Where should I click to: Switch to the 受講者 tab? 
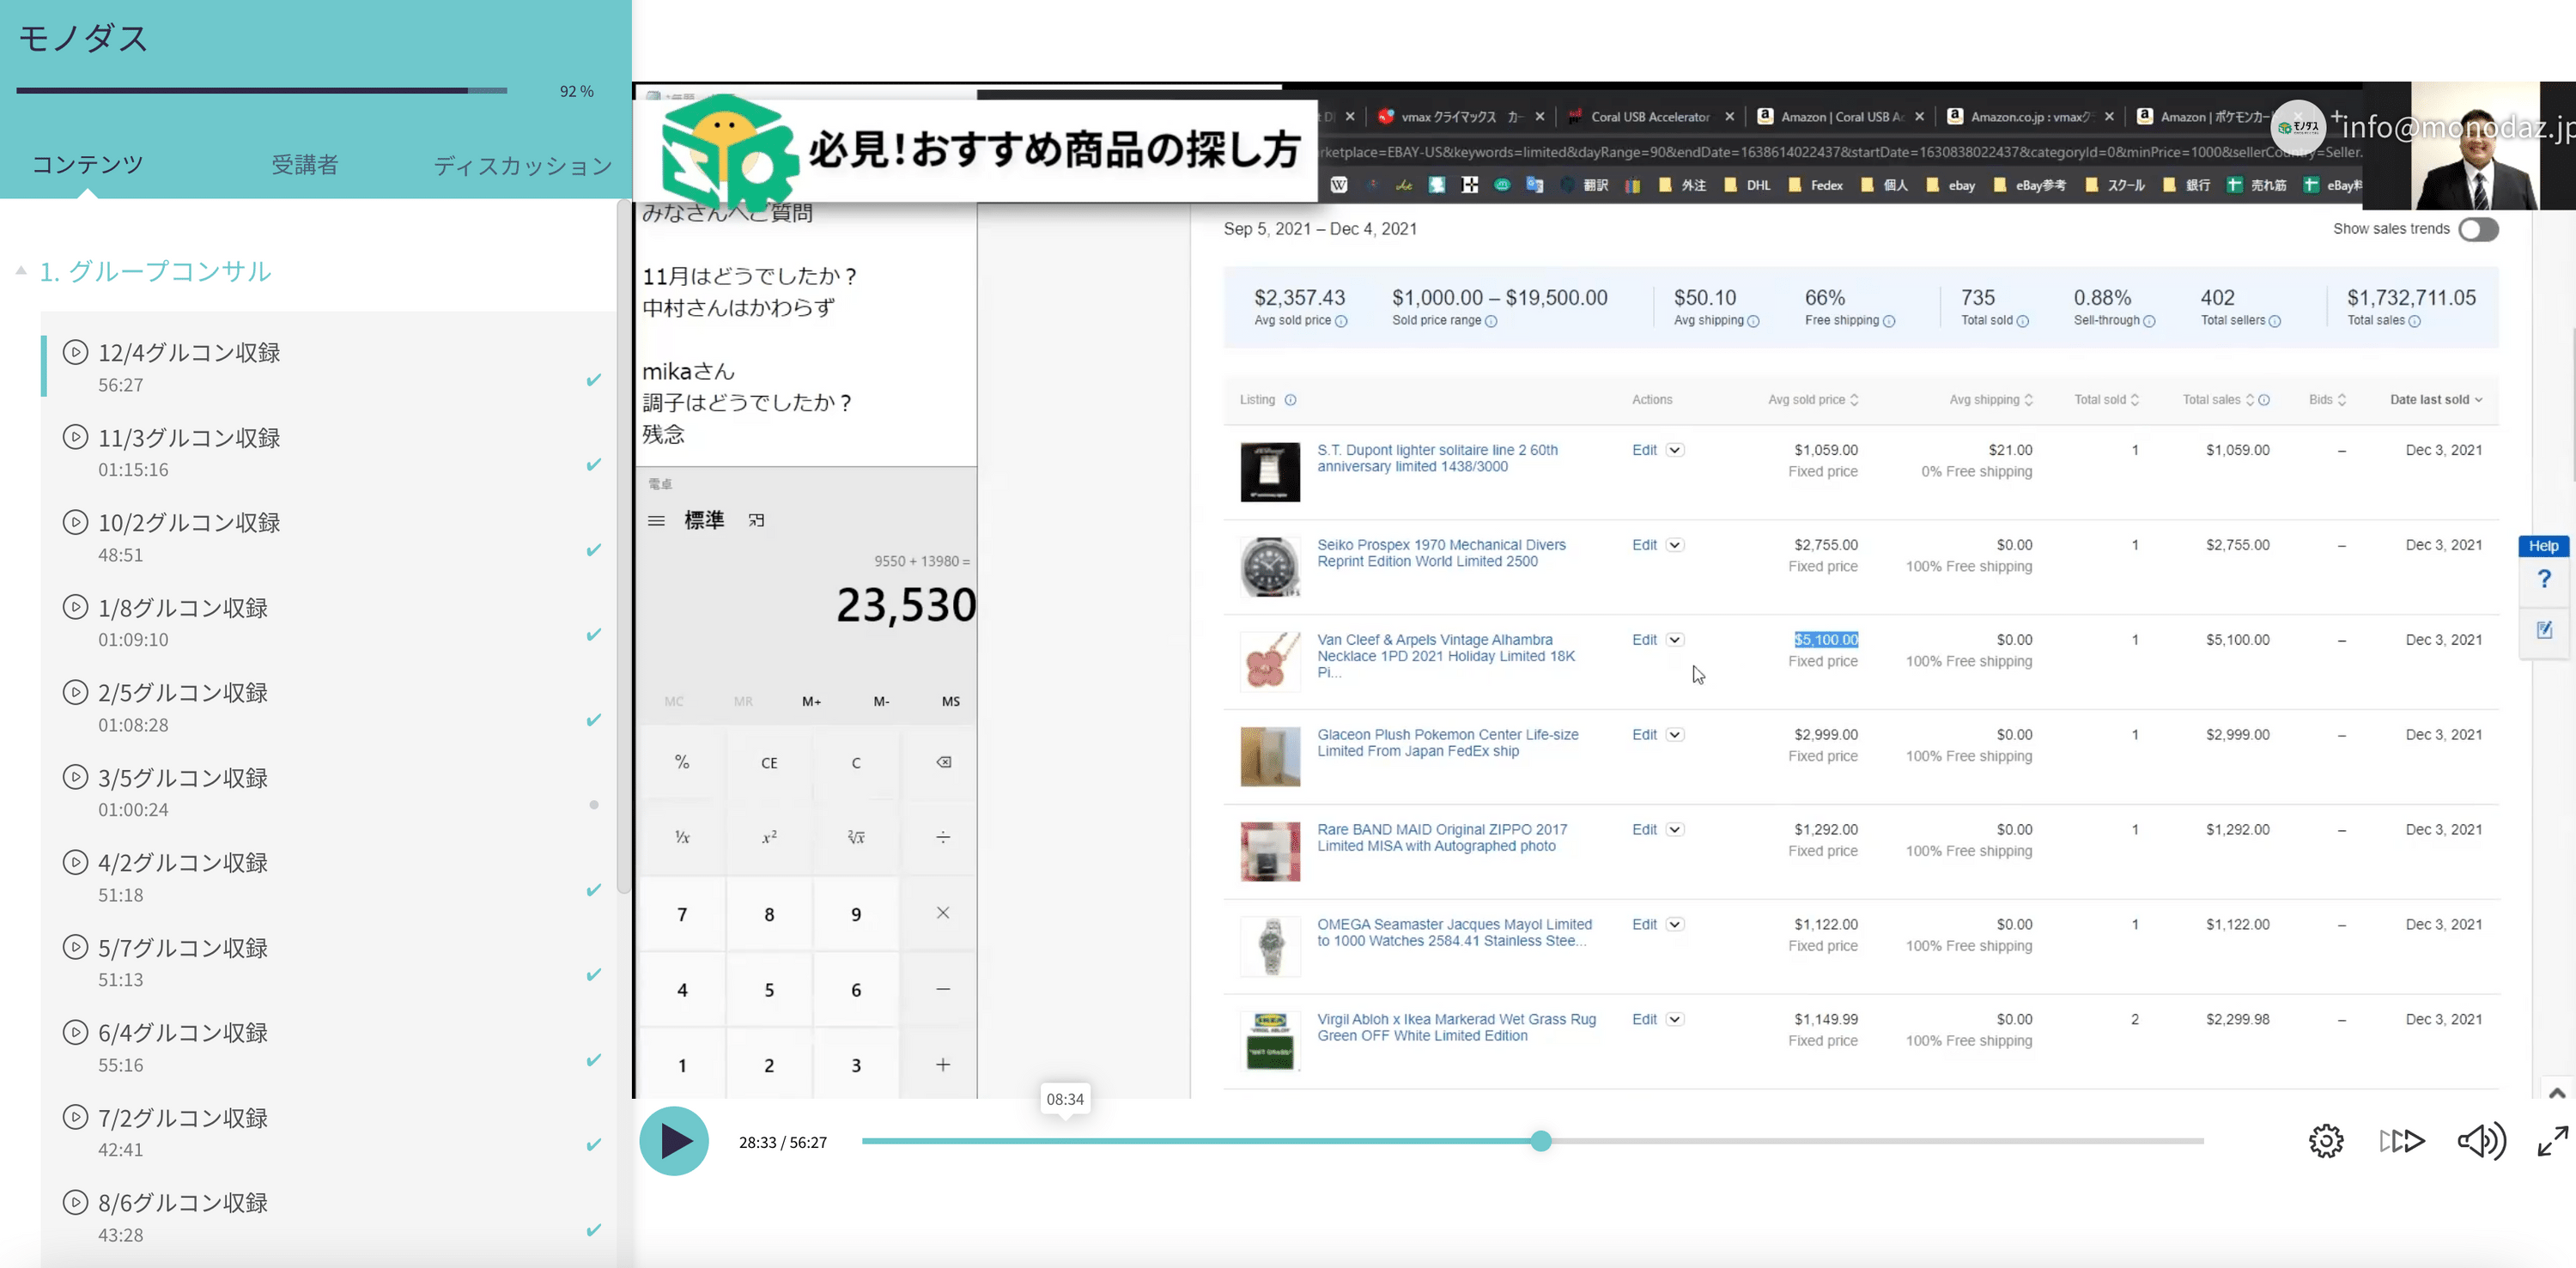305,165
